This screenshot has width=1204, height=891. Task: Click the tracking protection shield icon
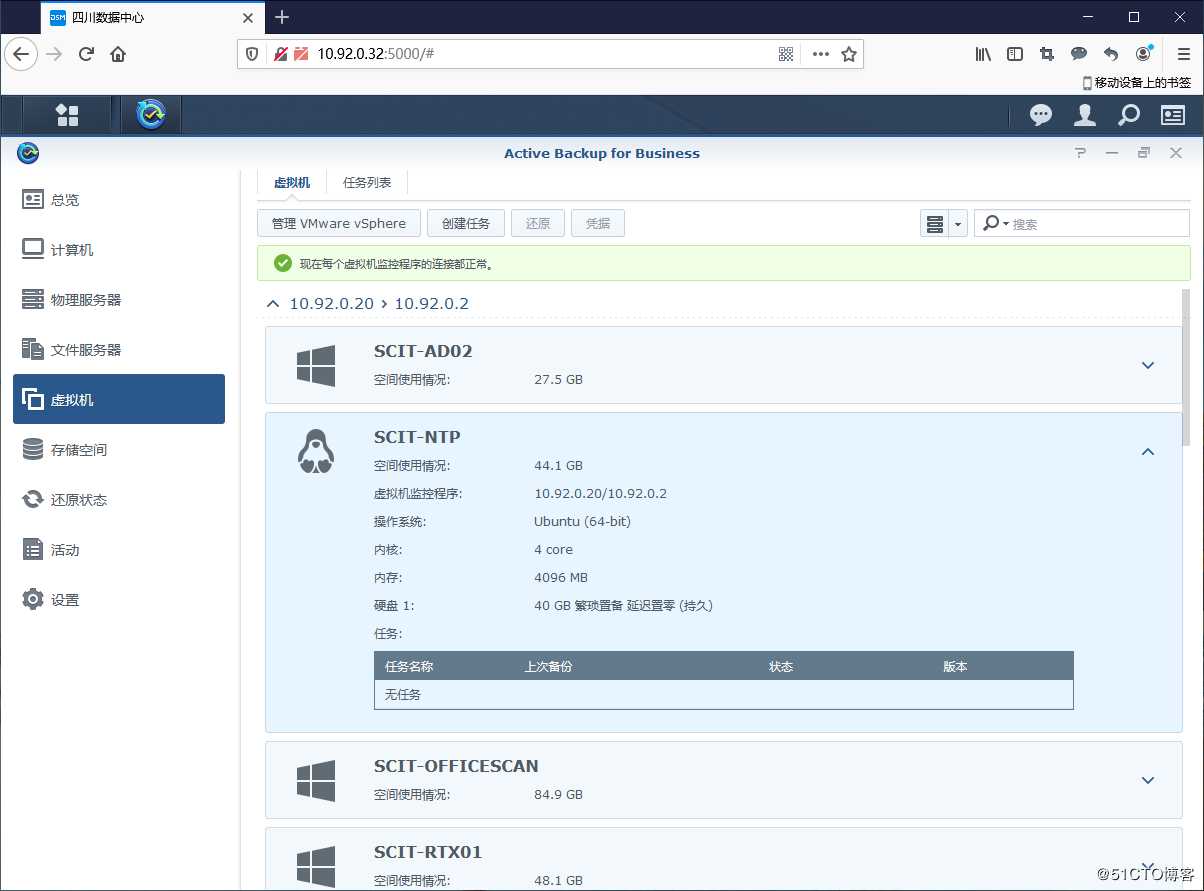253,54
